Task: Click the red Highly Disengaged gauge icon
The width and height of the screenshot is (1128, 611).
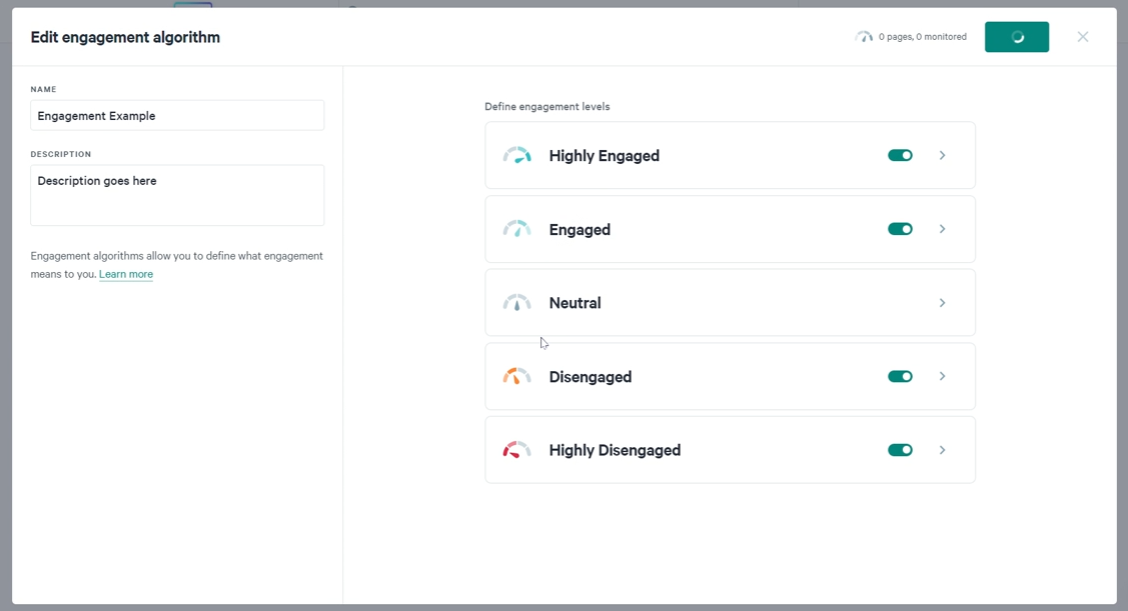Action: tap(517, 450)
